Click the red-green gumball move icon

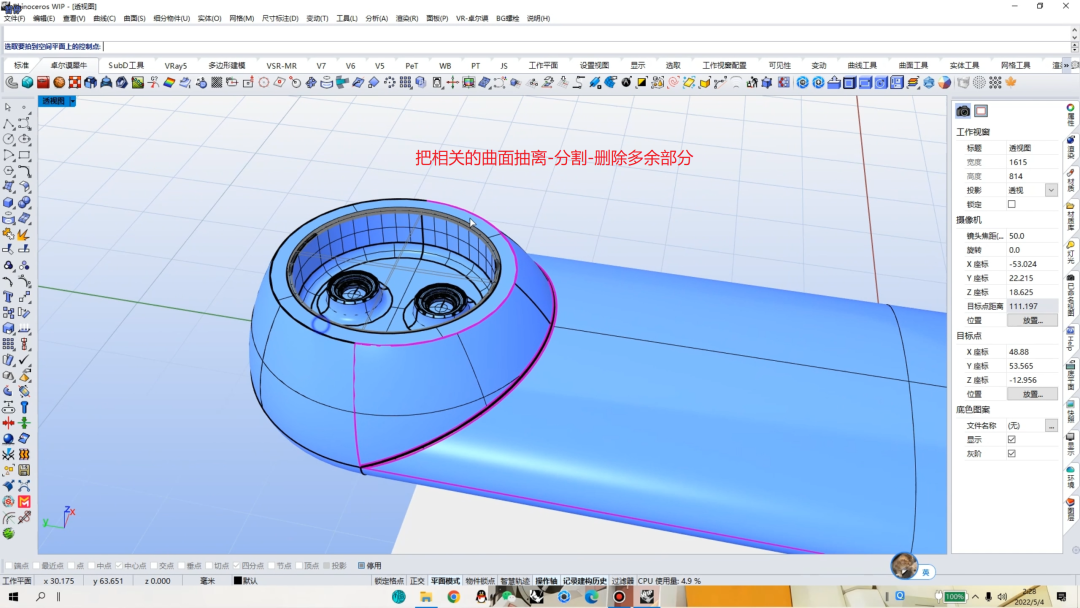453,83
